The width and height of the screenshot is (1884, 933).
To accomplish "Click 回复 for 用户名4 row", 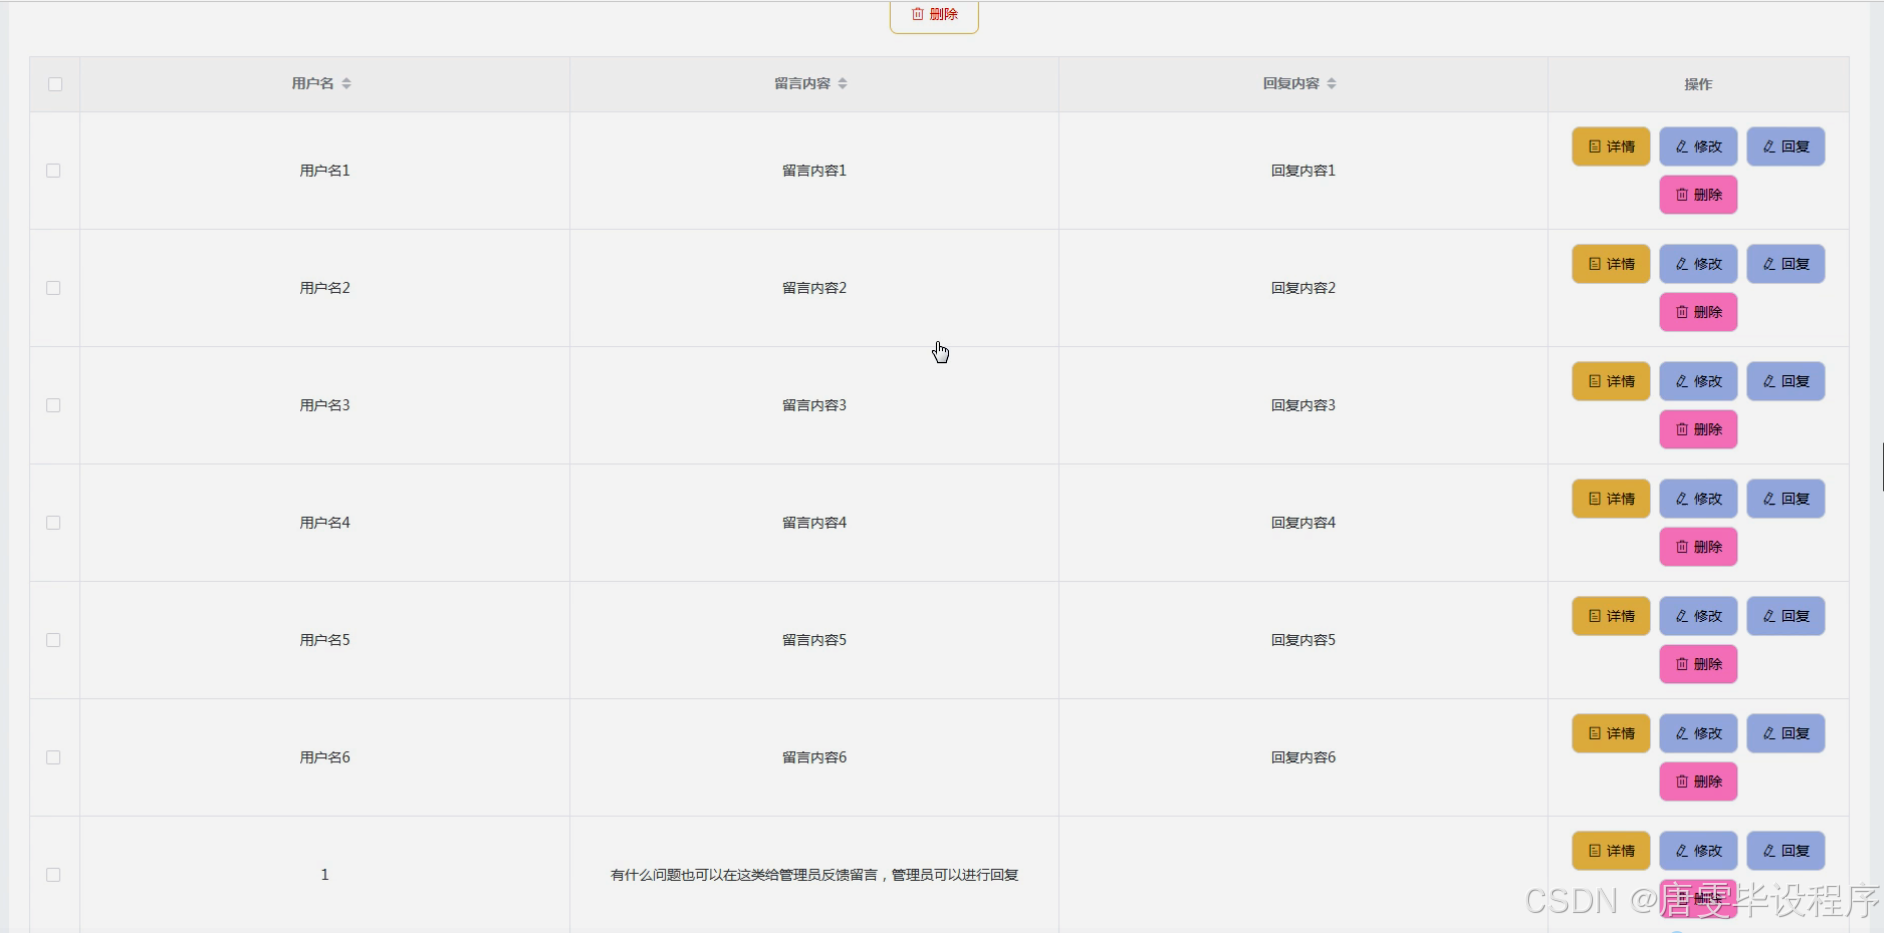I will 1786,499.
